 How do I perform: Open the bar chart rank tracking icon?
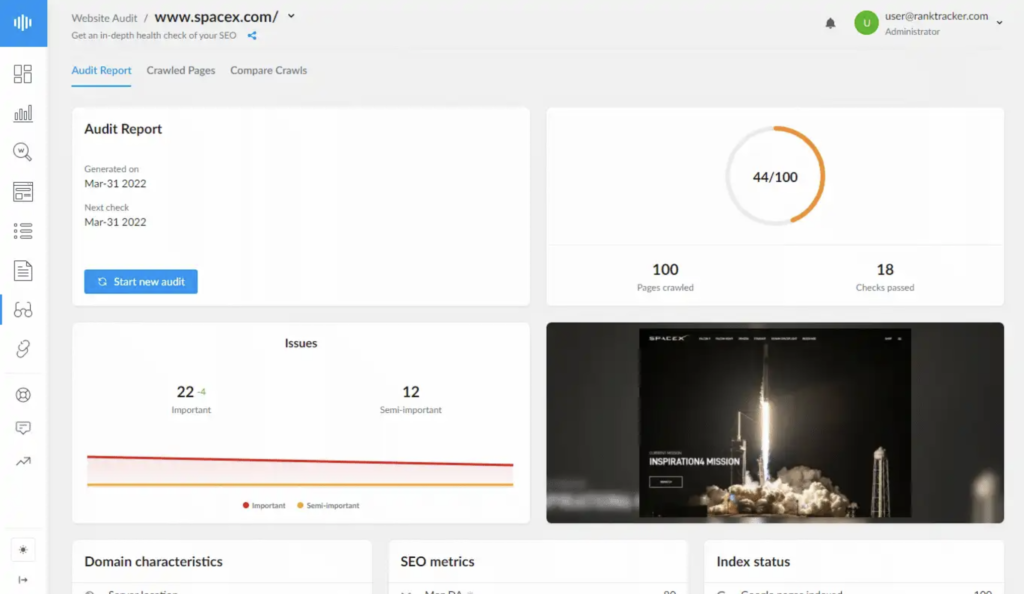(x=23, y=114)
